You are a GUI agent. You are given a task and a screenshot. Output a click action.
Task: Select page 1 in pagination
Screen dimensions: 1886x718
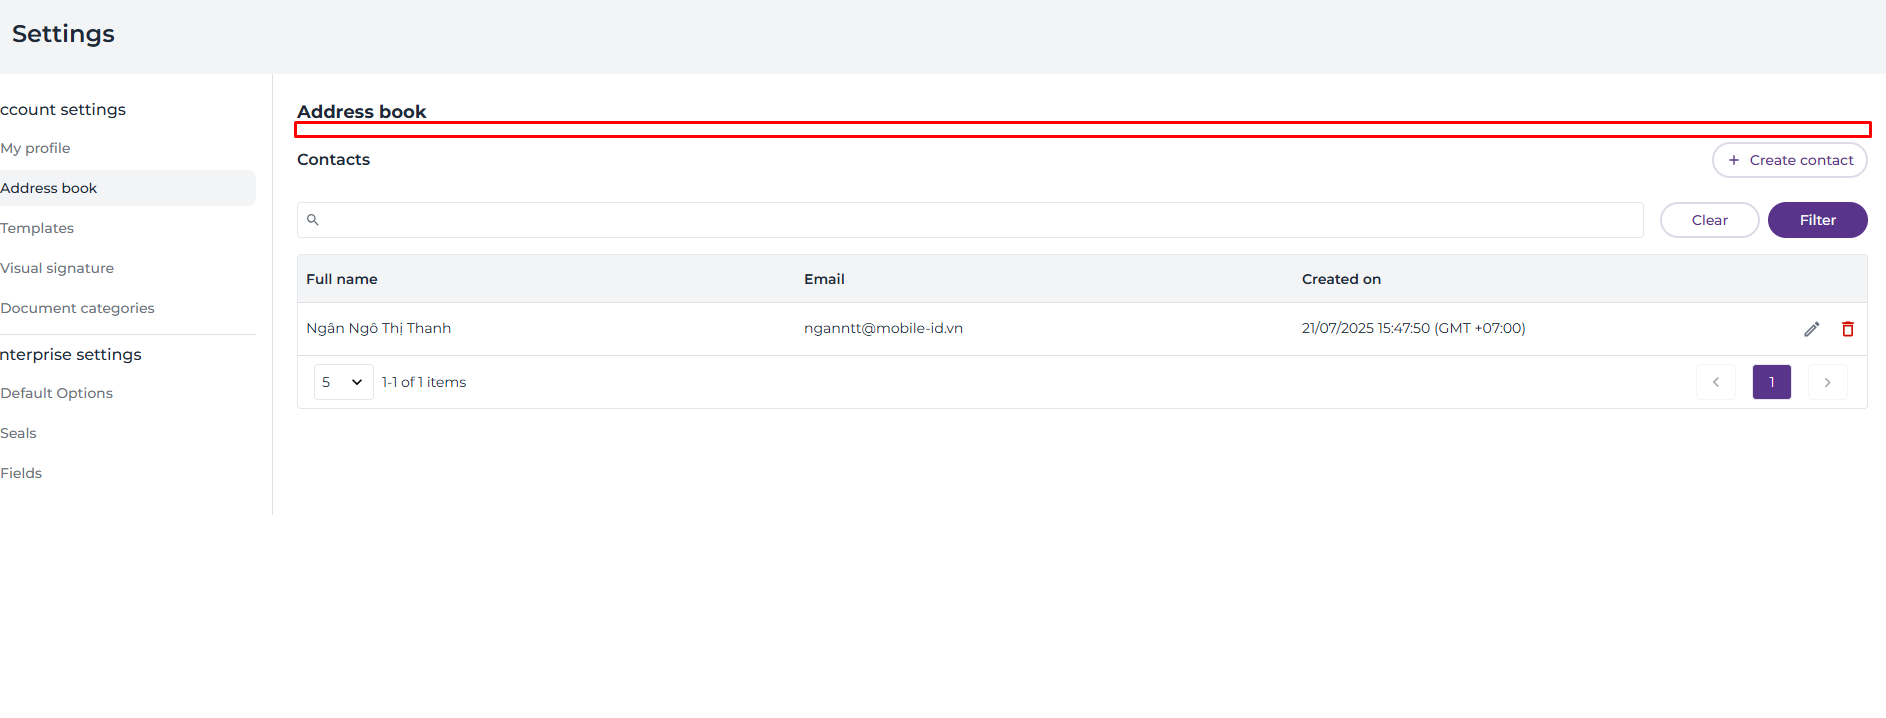[1771, 382]
